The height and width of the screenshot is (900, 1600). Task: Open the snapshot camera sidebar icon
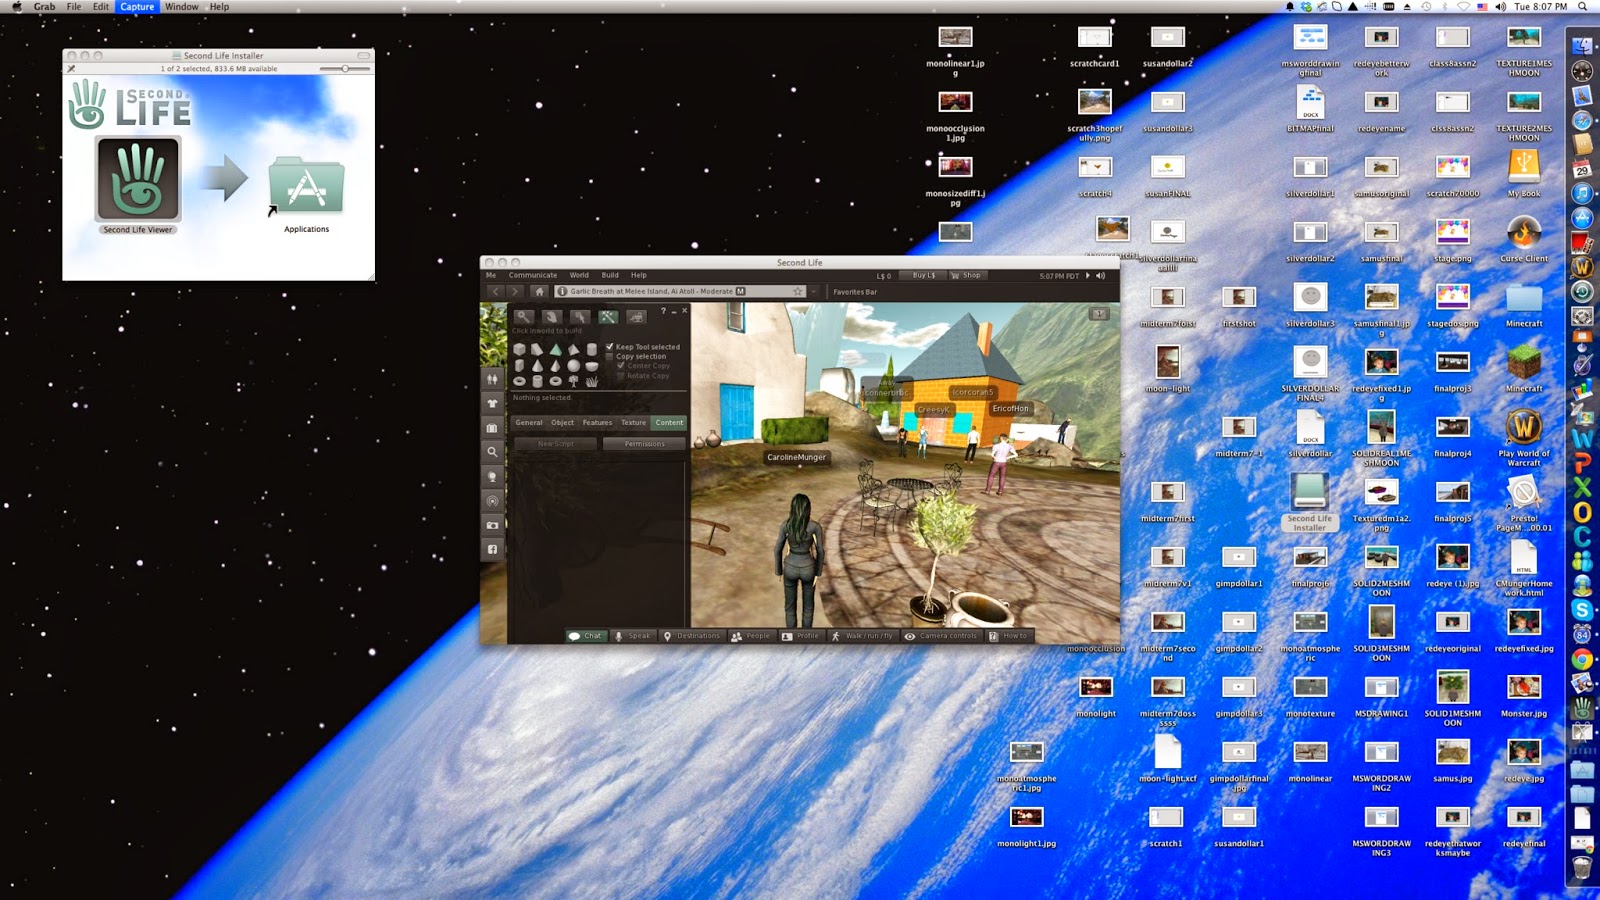(x=492, y=525)
